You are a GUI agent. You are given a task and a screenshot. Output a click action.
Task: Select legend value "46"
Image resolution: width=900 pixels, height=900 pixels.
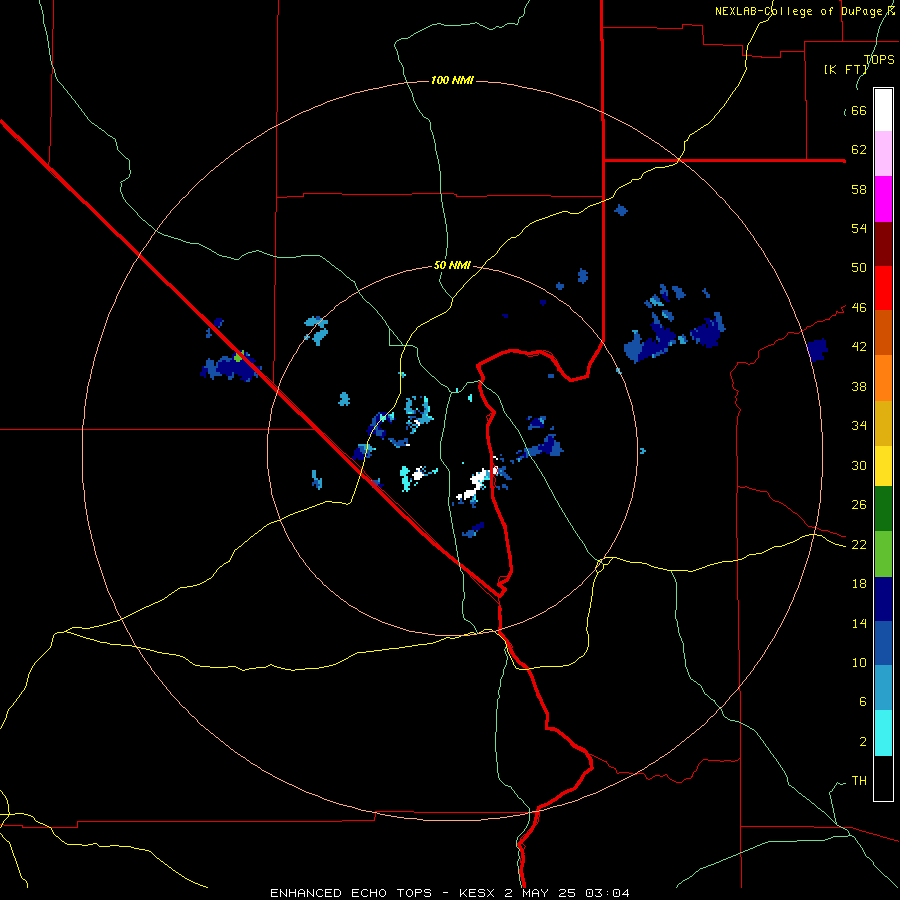click(x=859, y=308)
